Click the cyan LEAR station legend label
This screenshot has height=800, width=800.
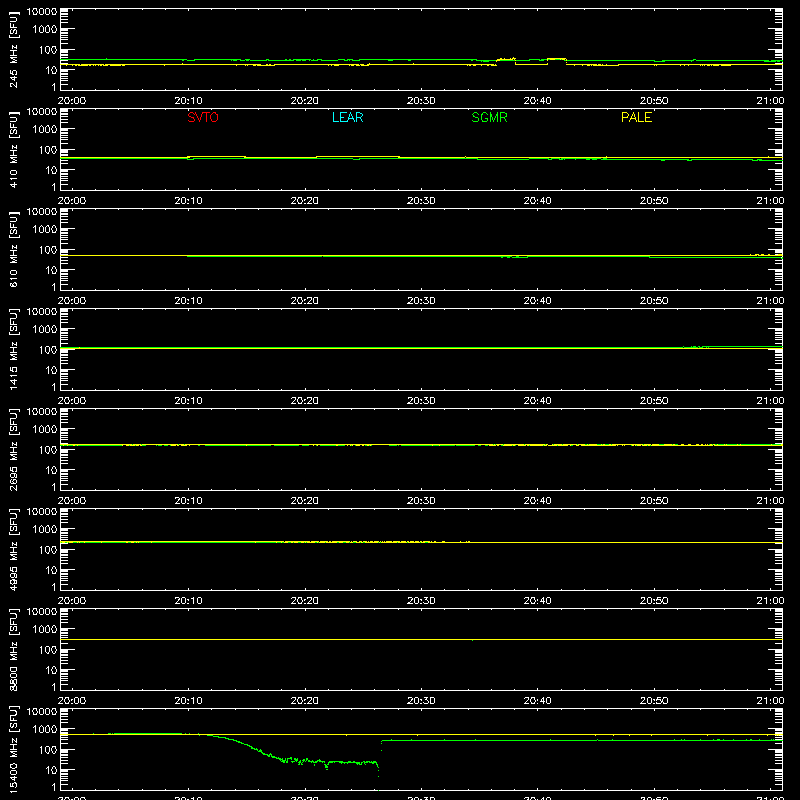[x=347, y=117]
